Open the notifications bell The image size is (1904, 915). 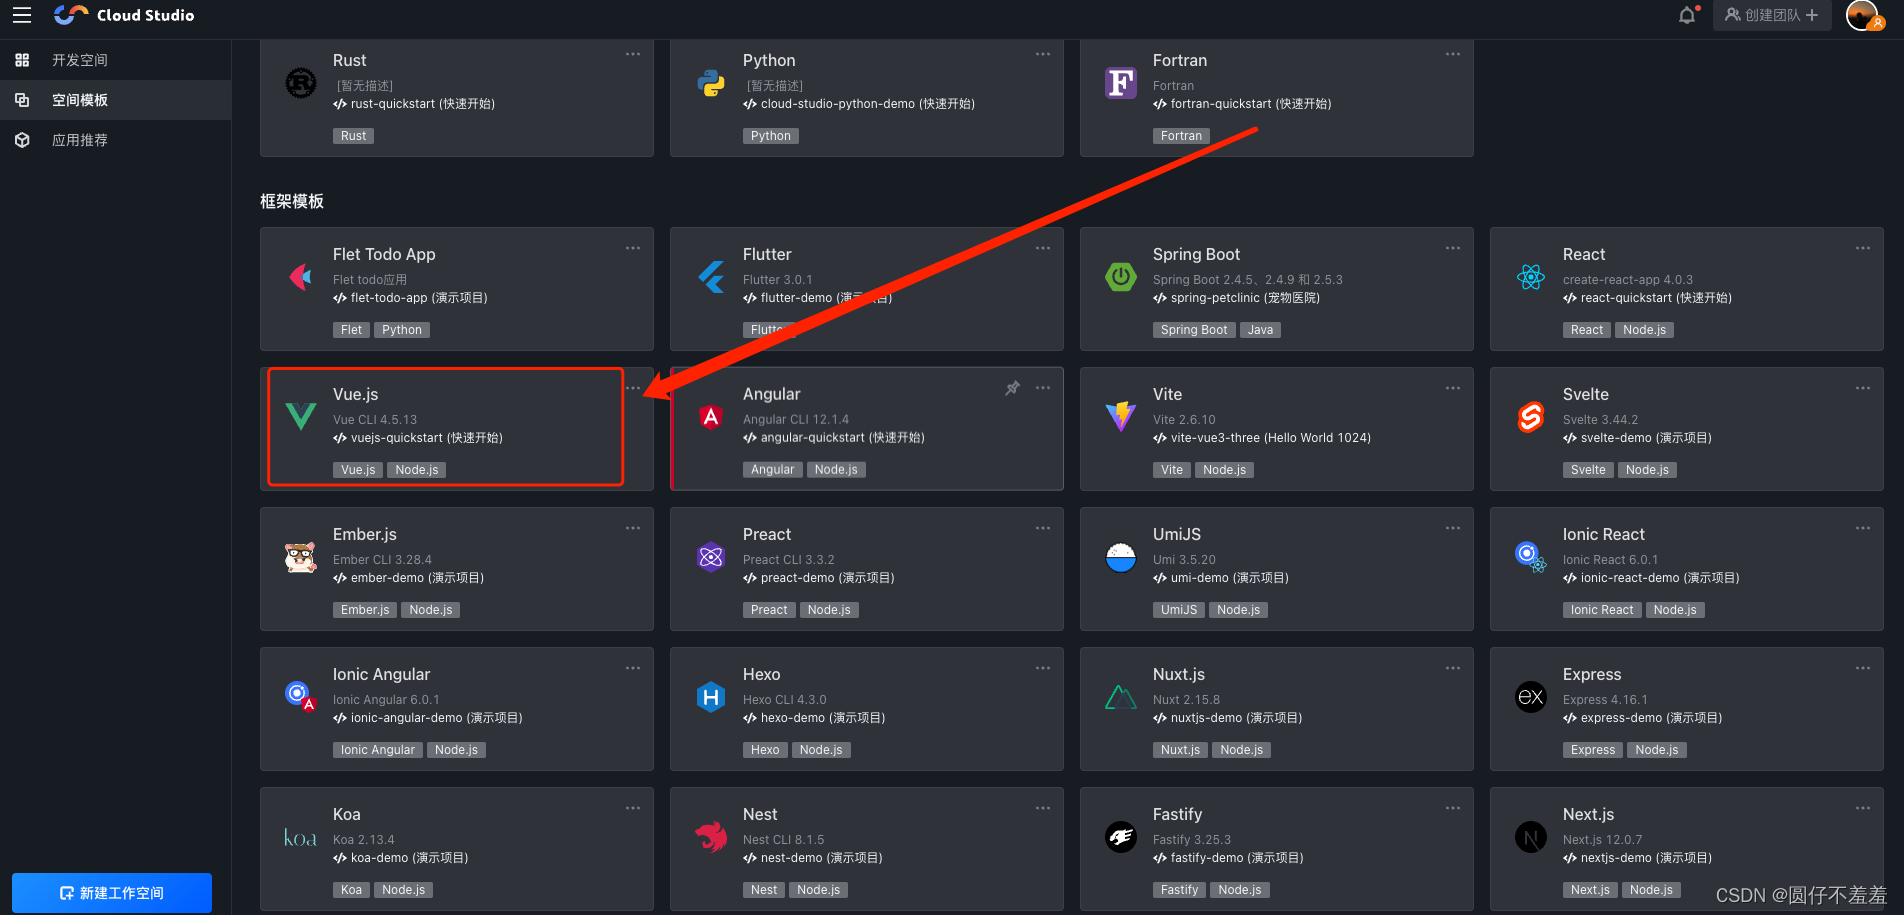(1687, 15)
